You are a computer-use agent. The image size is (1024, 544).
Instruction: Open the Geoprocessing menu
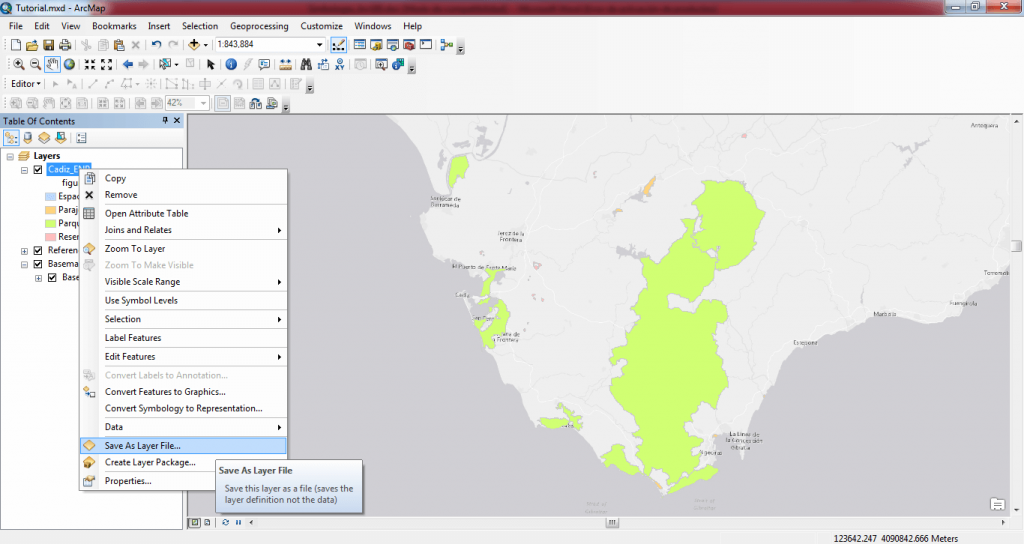pyautogui.click(x=260, y=25)
